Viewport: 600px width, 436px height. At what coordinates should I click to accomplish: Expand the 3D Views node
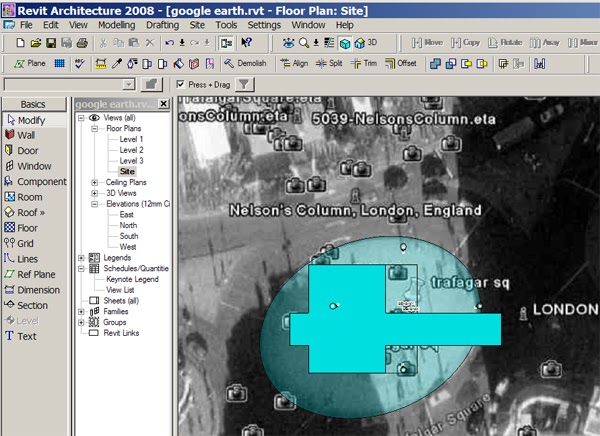point(95,193)
